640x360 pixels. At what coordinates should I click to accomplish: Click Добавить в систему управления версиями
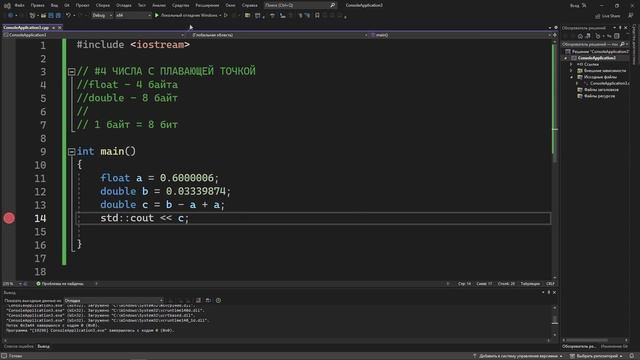coord(518,356)
